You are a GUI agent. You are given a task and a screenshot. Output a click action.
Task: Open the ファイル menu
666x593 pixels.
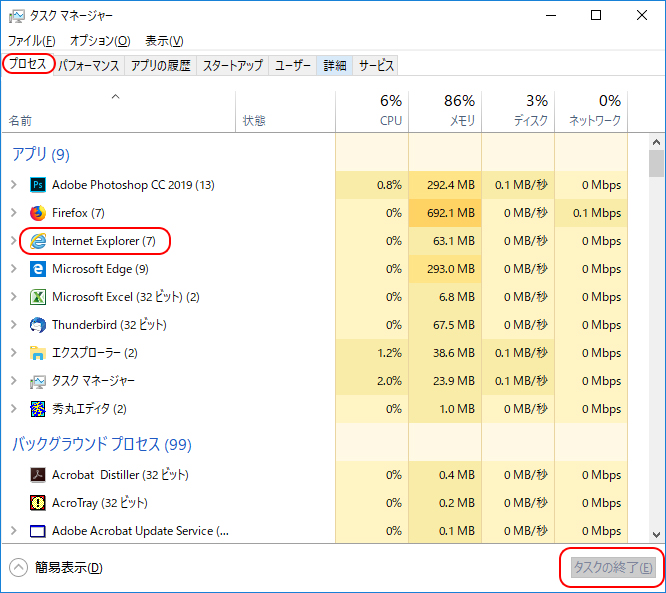[31, 41]
